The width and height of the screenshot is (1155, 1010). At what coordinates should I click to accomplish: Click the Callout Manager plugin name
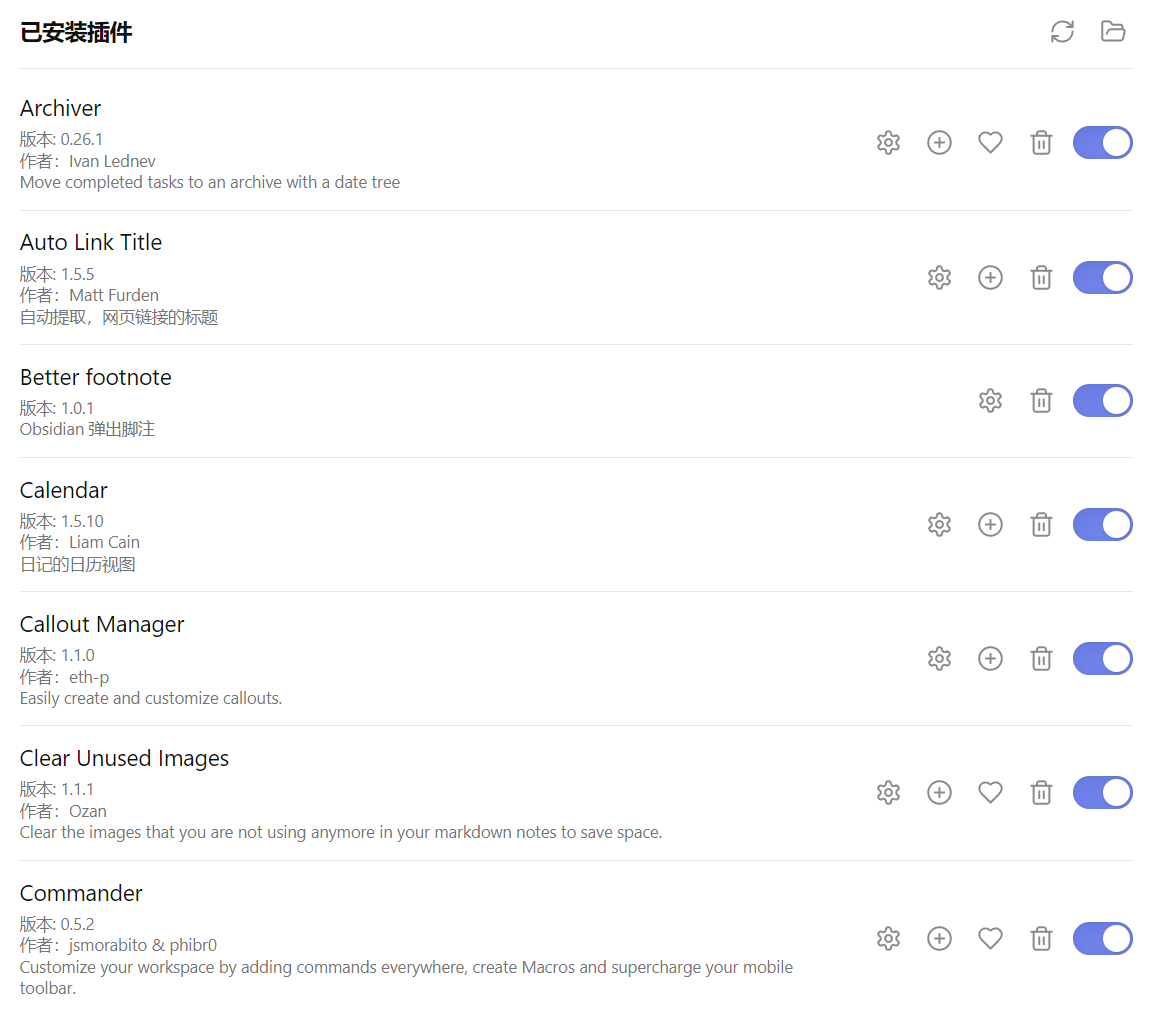(x=102, y=625)
